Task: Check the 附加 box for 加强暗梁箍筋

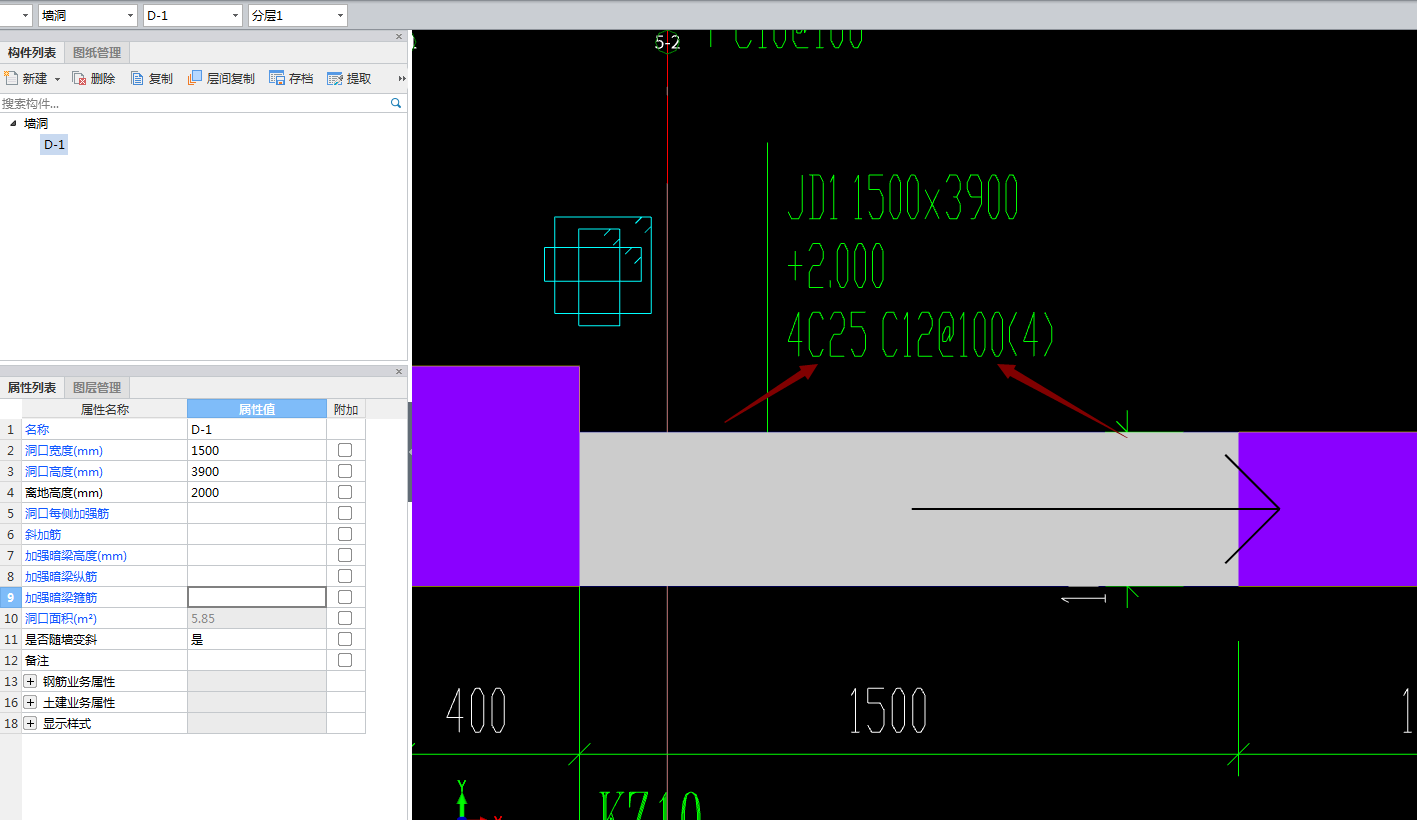Action: click(345, 597)
